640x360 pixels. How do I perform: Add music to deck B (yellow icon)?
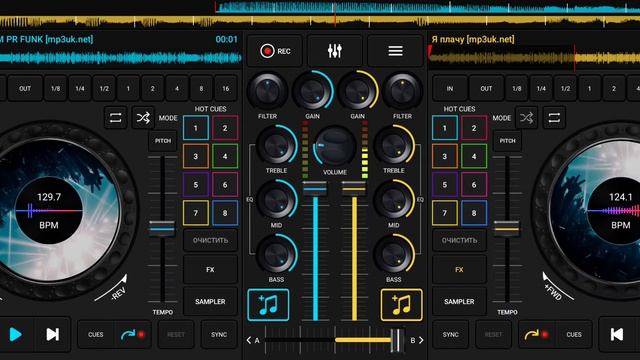[401, 305]
